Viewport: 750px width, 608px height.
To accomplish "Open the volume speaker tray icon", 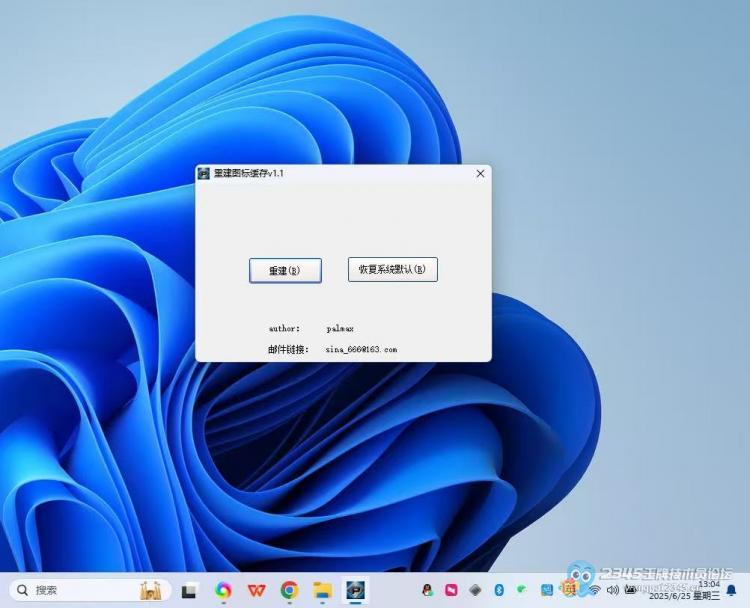I will 612,590.
